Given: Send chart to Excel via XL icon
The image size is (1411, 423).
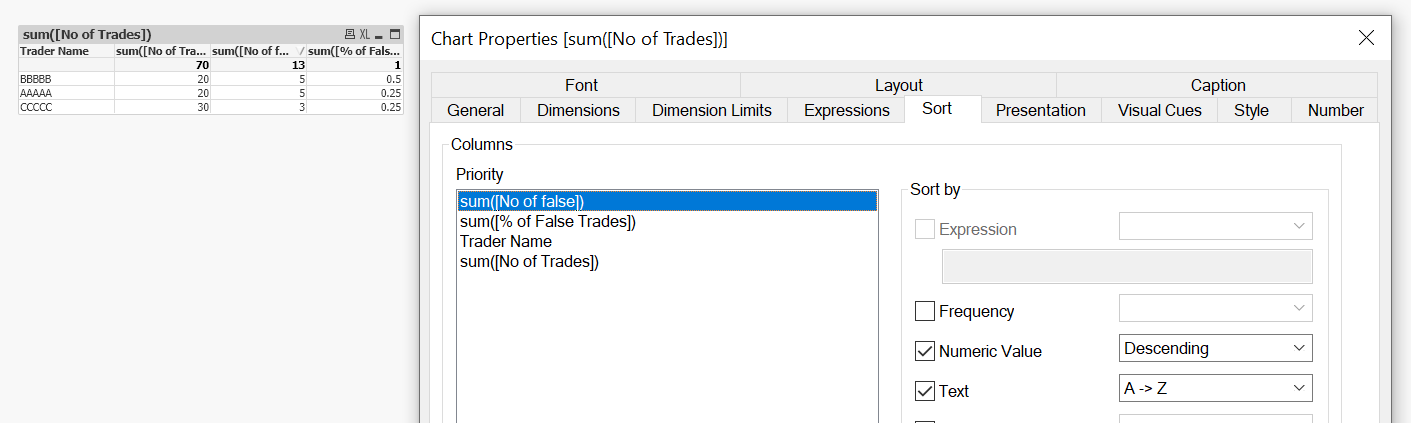Looking at the screenshot, I should click(365, 34).
